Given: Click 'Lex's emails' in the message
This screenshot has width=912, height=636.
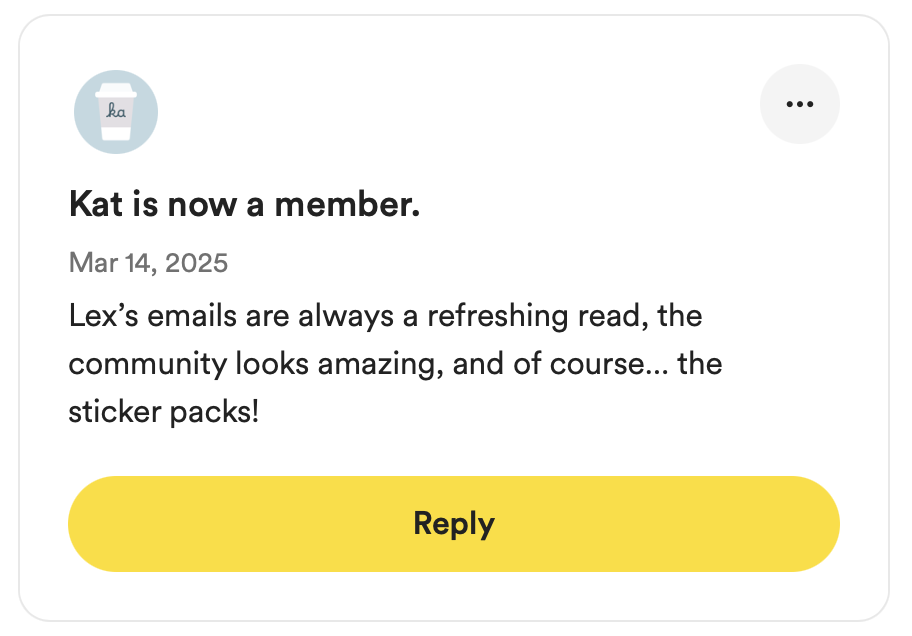Looking at the screenshot, I should [x=153, y=316].
